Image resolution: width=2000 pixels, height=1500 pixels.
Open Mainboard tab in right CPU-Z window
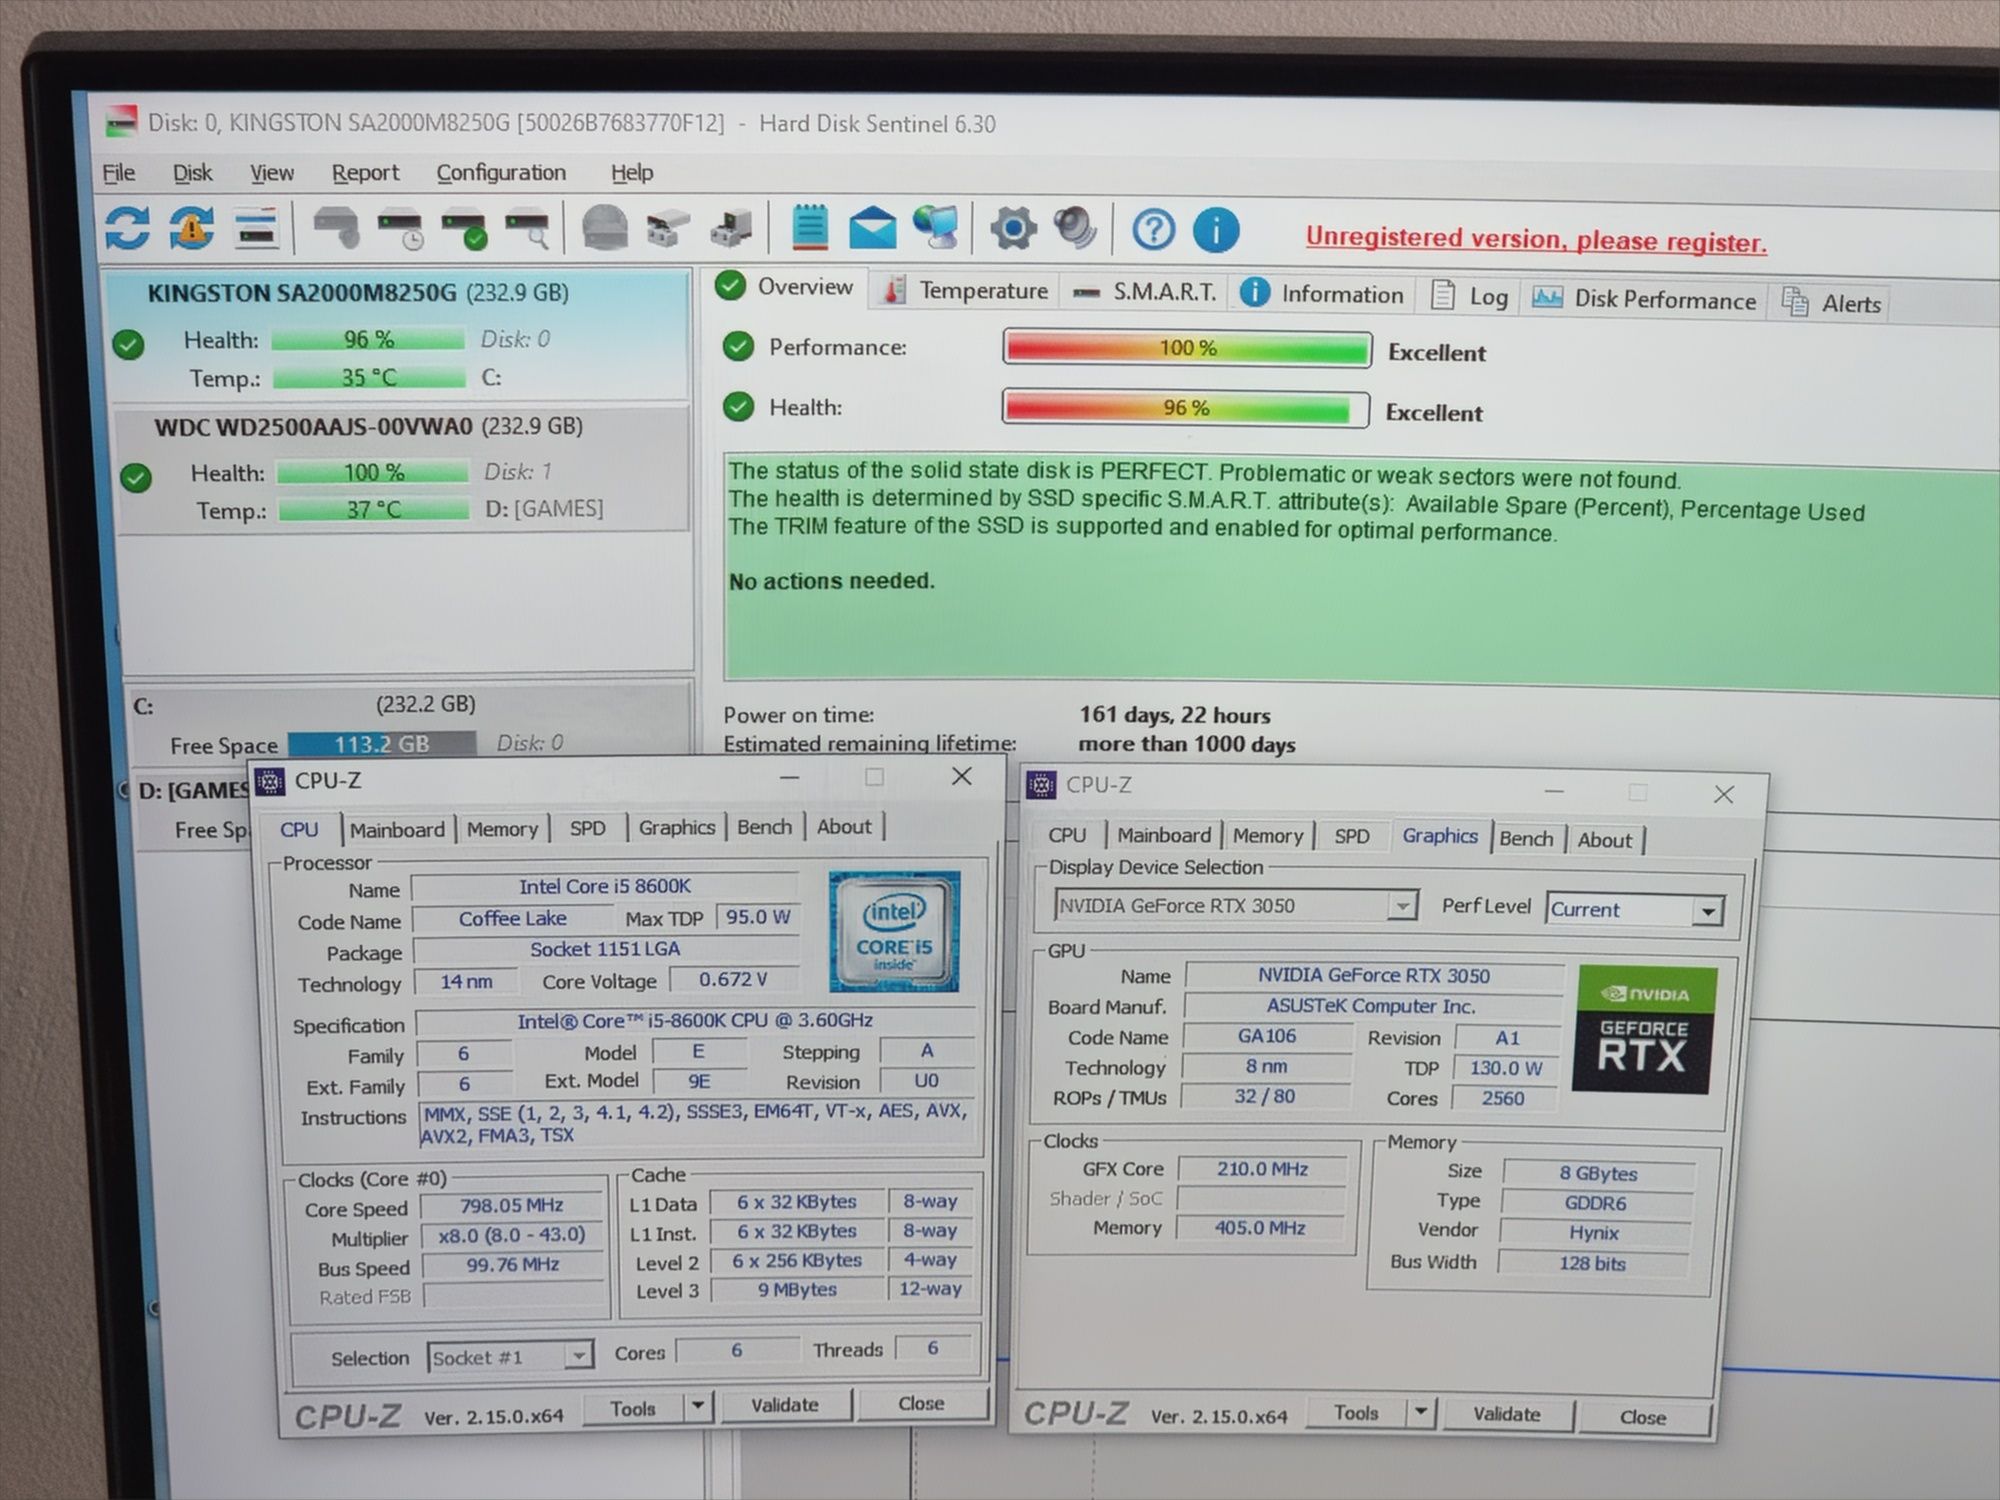click(1163, 835)
